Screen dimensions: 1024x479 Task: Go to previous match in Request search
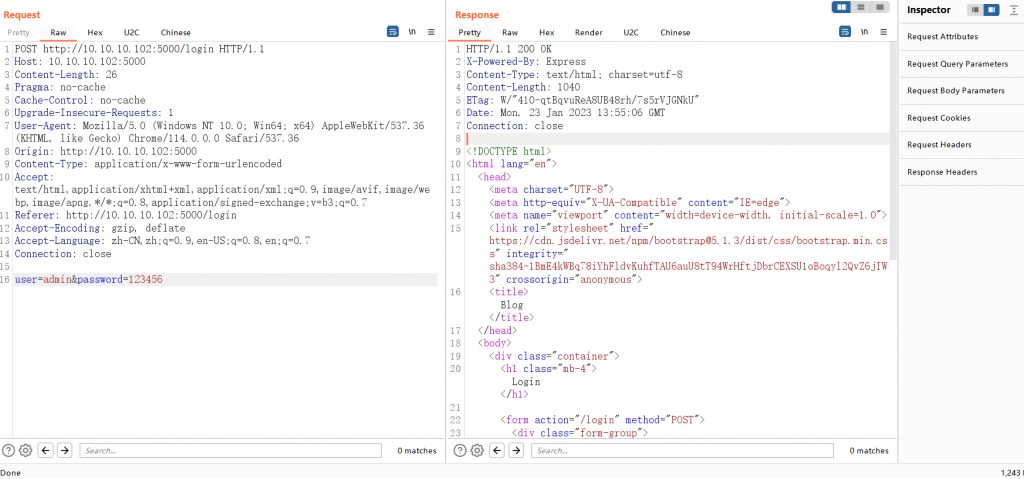point(45,451)
